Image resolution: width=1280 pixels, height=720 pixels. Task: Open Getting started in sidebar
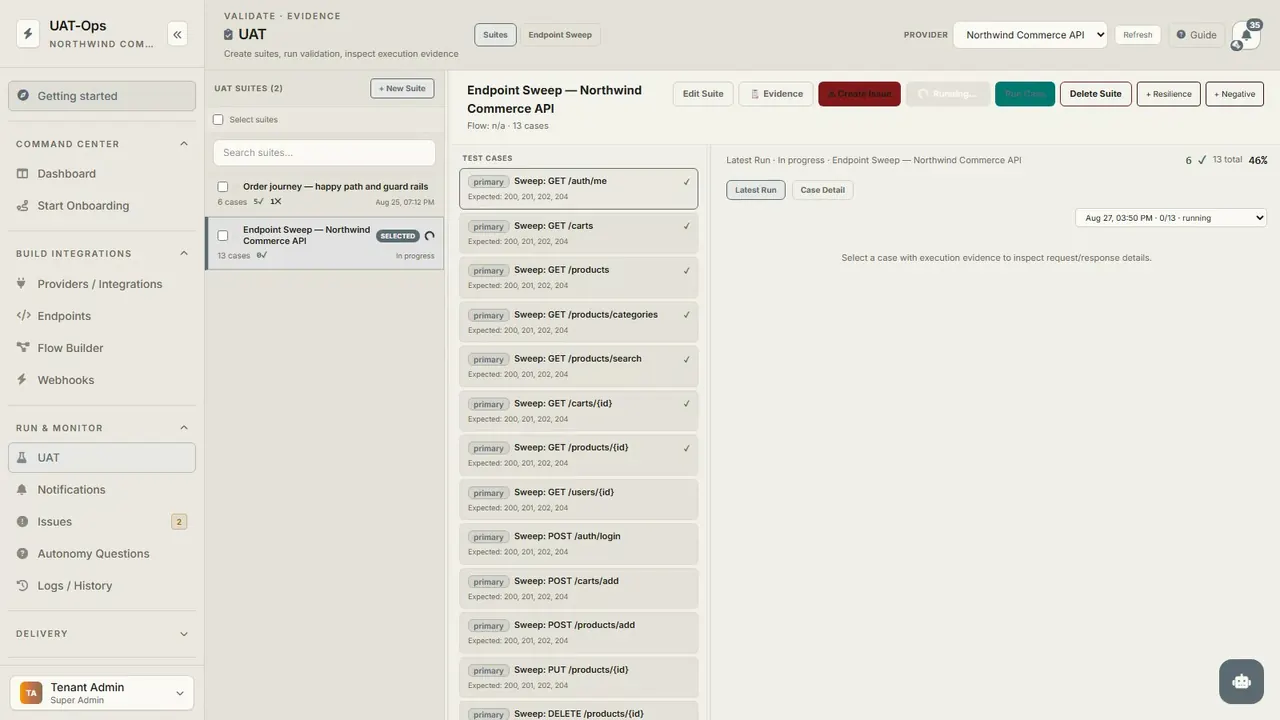(x=101, y=96)
